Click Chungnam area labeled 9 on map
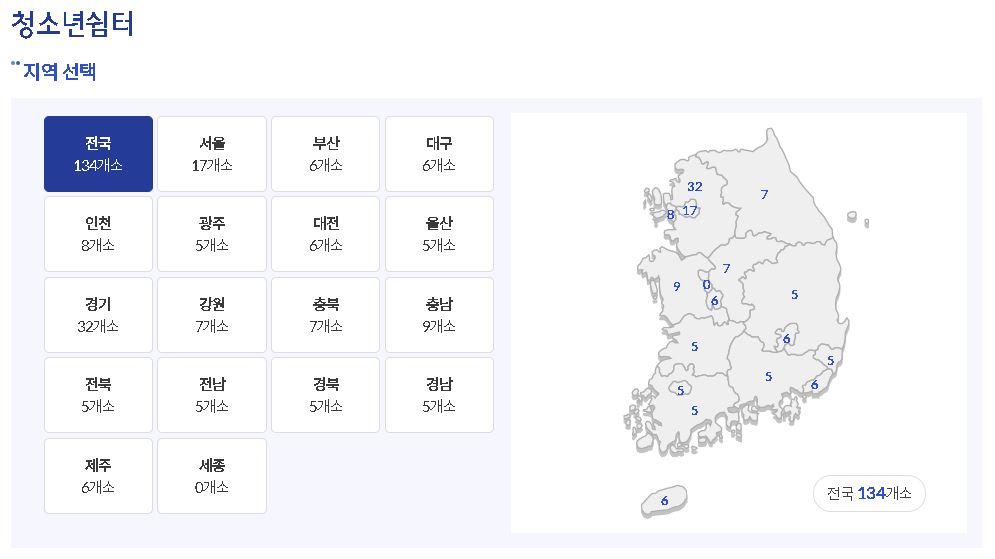Image resolution: width=995 pixels, height=559 pixels. point(677,286)
